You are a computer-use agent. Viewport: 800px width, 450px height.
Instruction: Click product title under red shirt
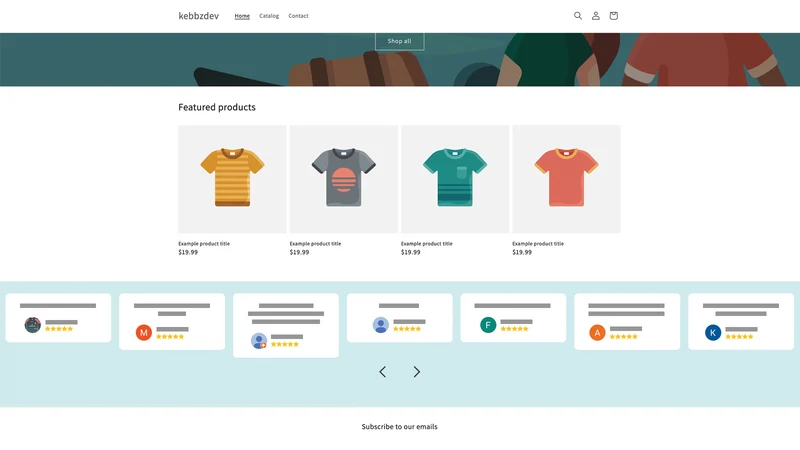click(538, 244)
